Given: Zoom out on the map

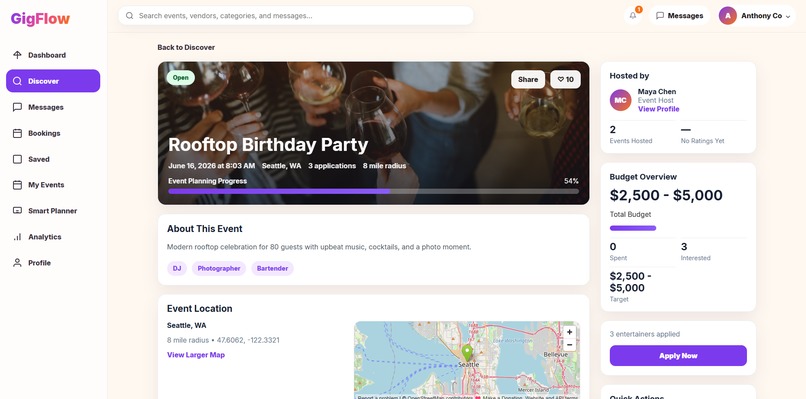Looking at the screenshot, I should pos(570,344).
